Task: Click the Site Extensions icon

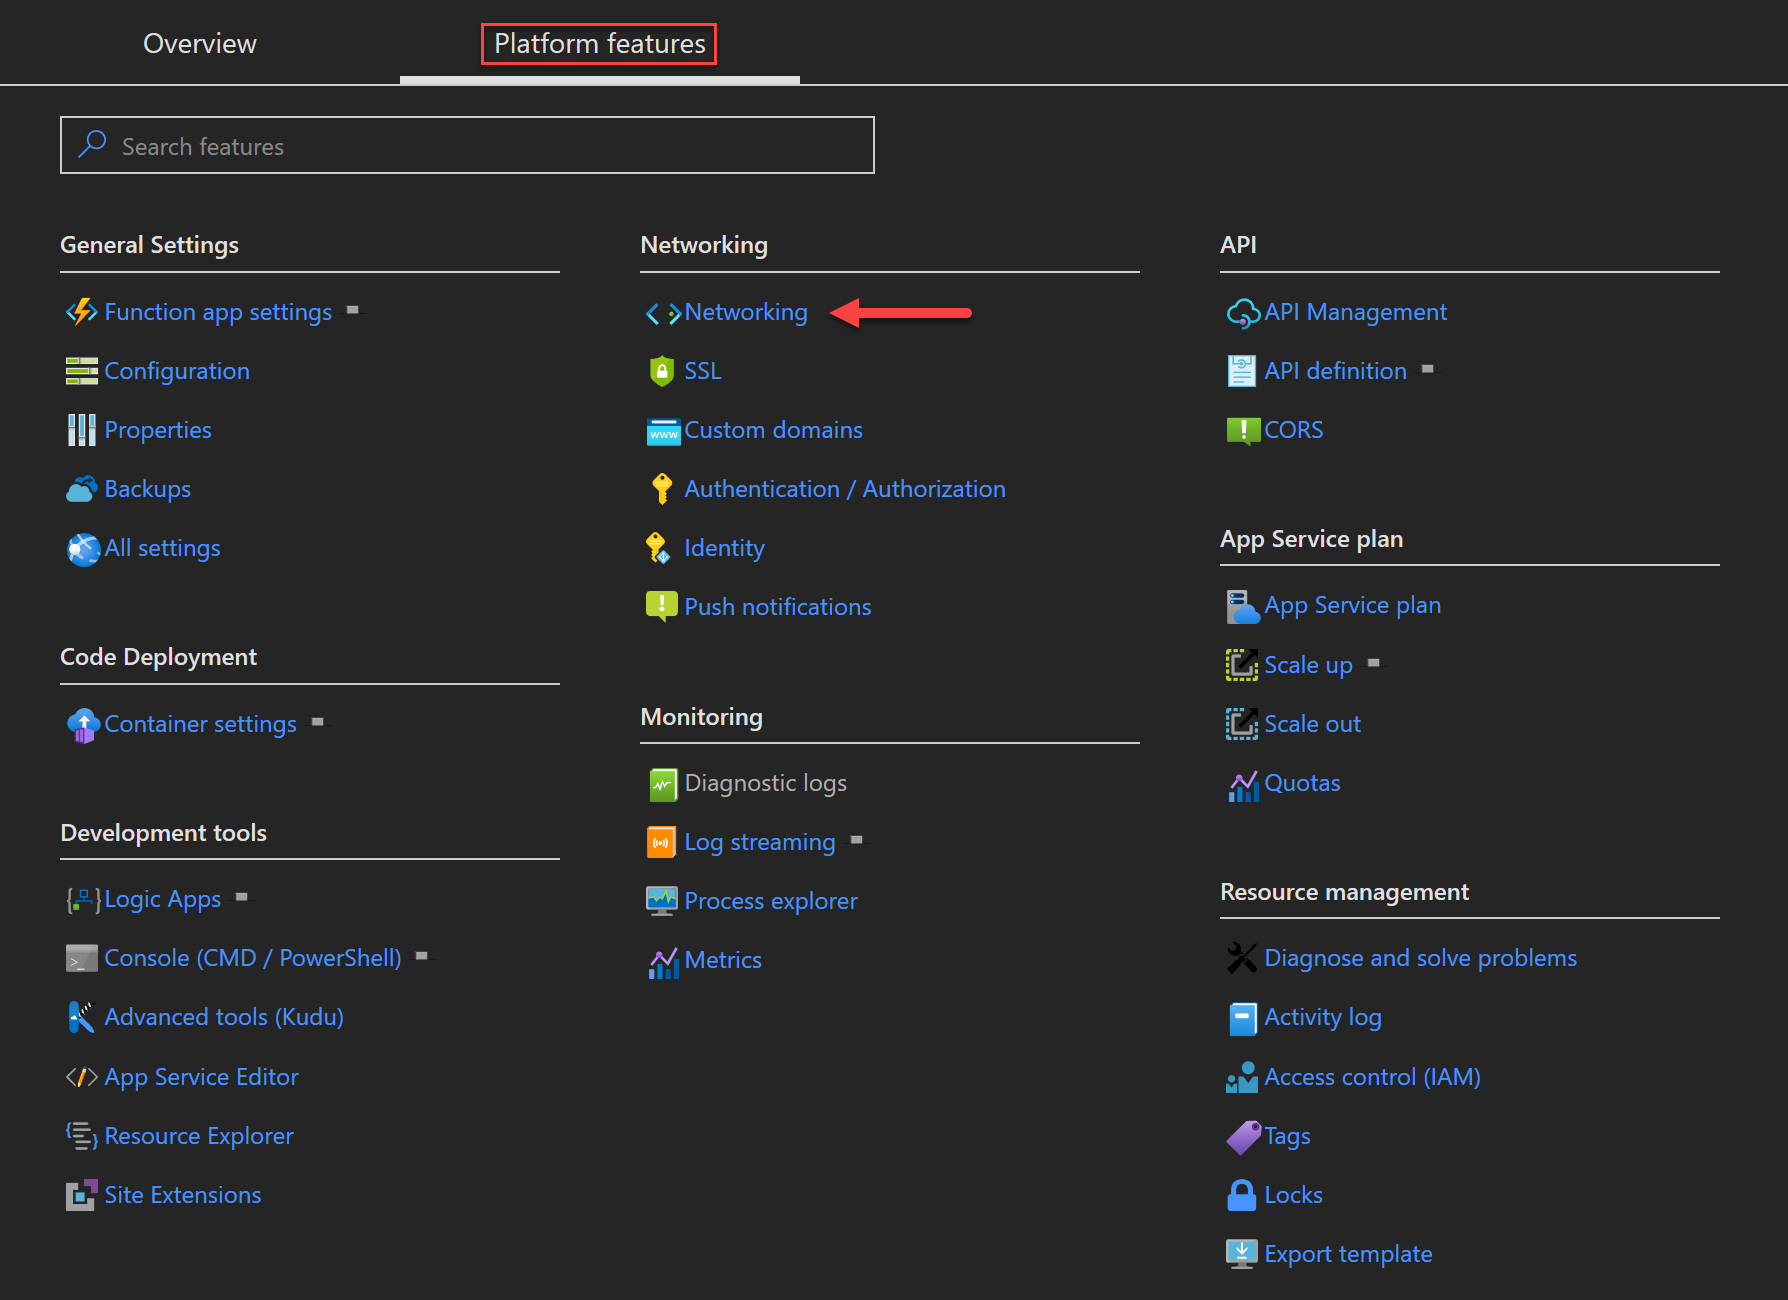Action: [82, 1195]
